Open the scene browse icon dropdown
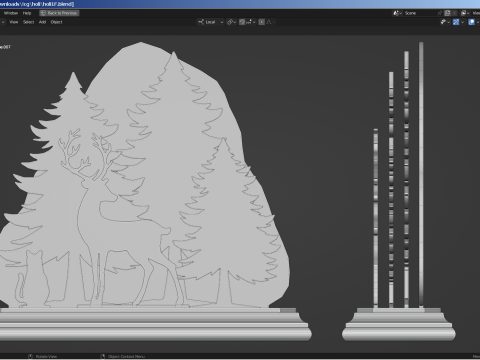Screen dimensions: 480x360 (397, 13)
